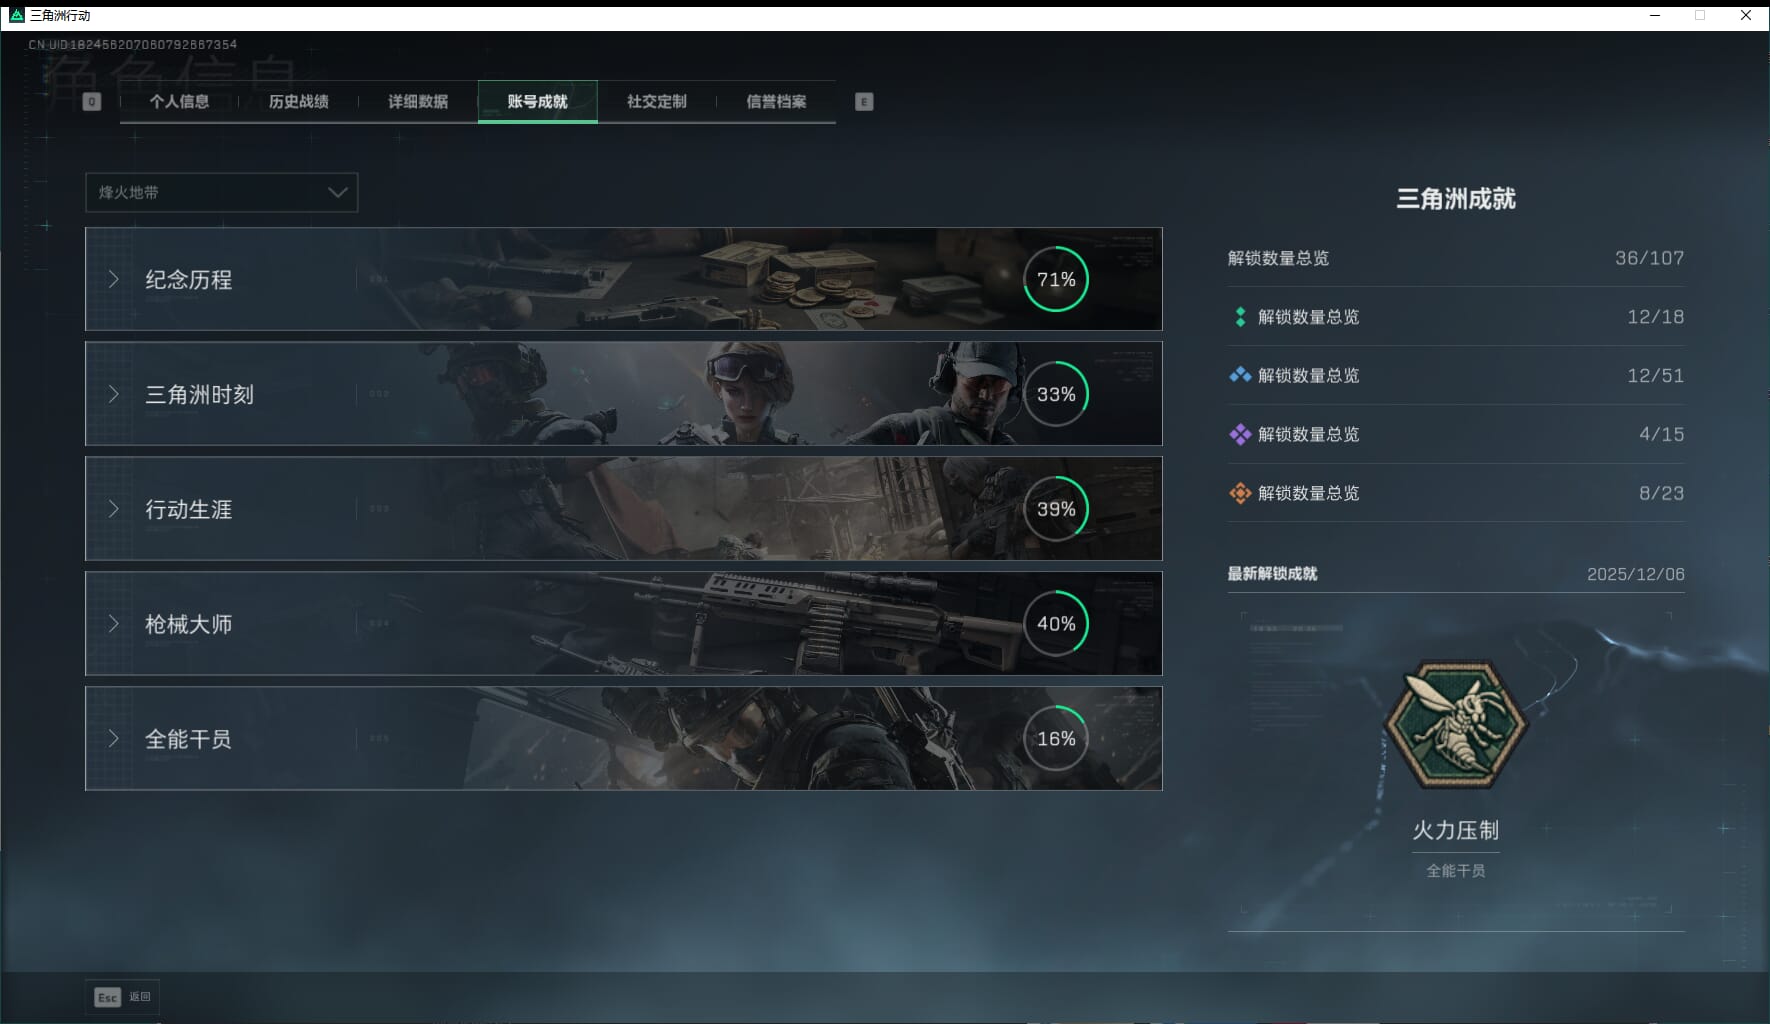Image resolution: width=1770 pixels, height=1024 pixels.
Task: Select the 火力压制 wasp badge
Action: click(1455, 724)
